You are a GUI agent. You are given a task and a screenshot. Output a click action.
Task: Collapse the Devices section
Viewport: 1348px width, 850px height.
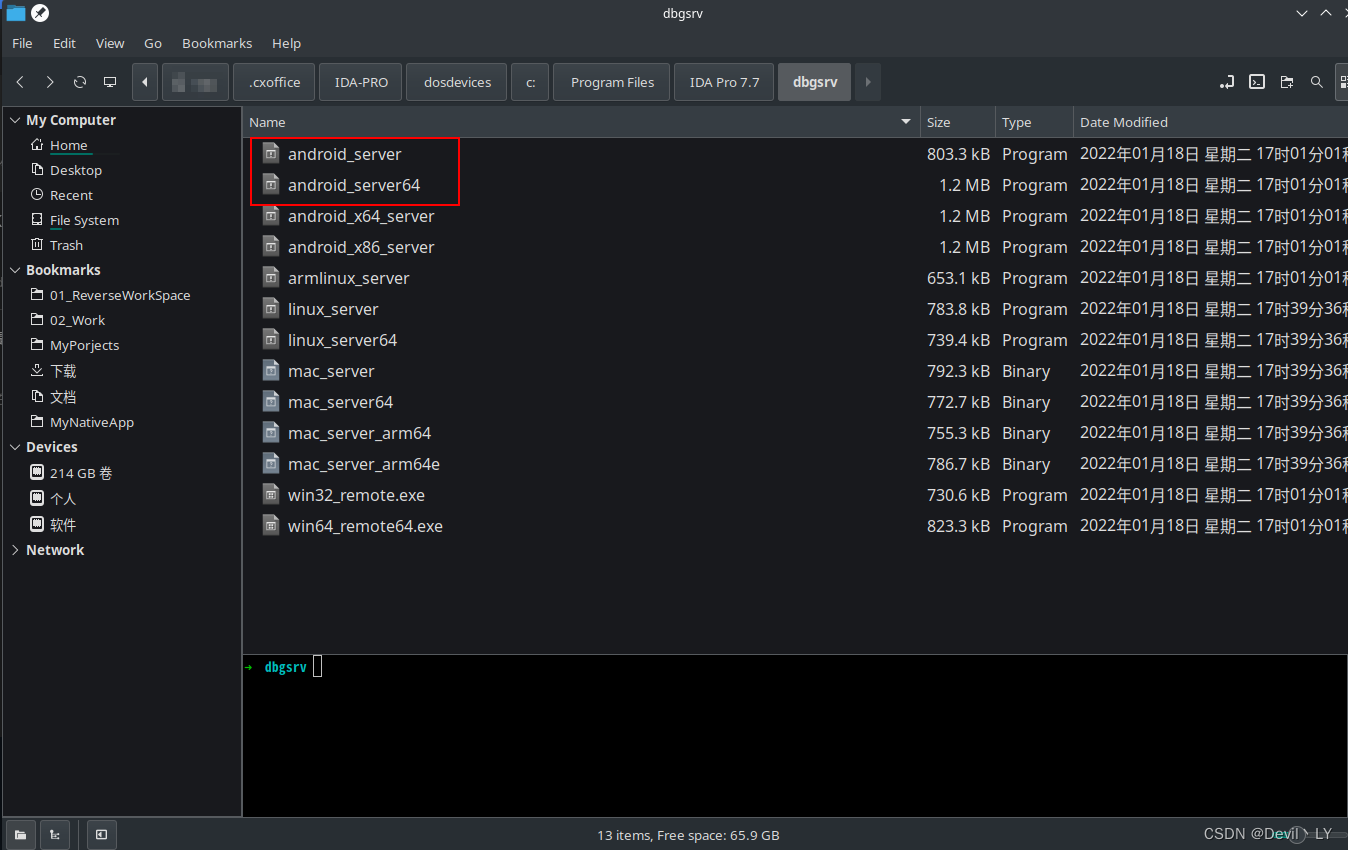click(x=15, y=447)
